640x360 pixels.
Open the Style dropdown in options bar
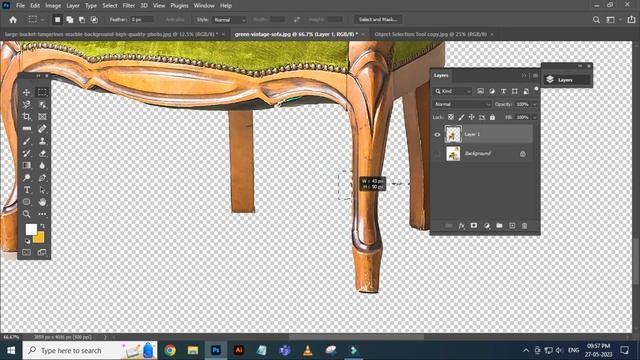229,20
